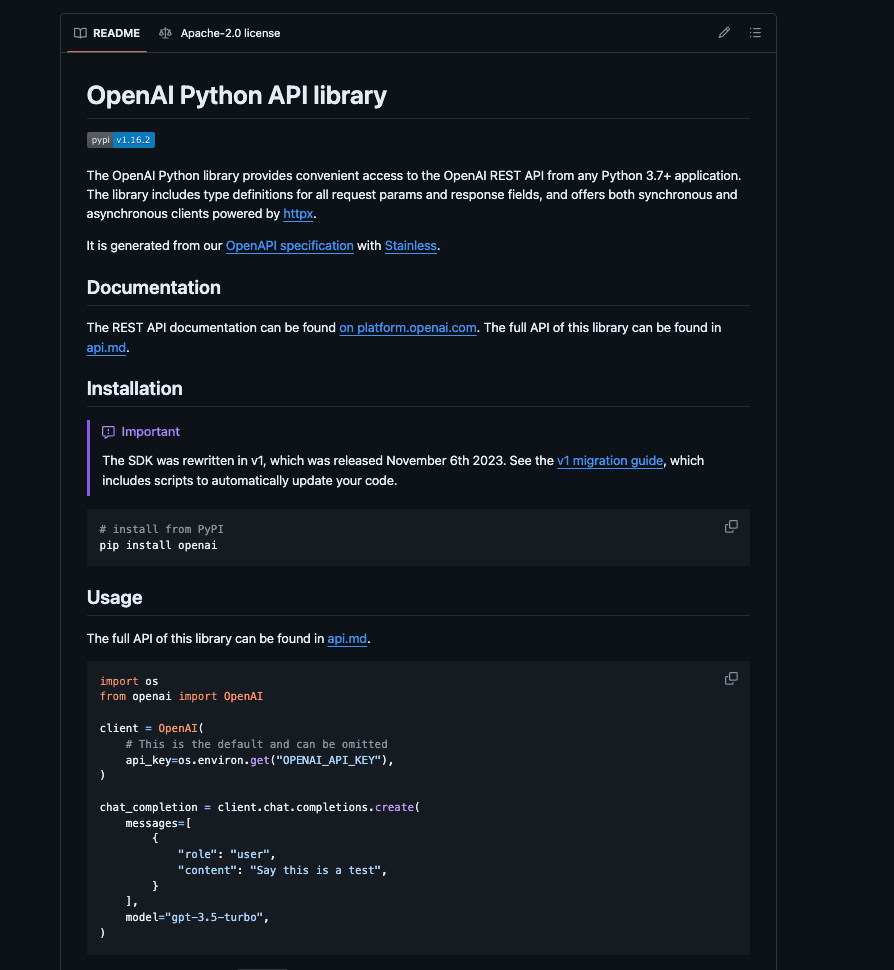Click the pencil icon to edit the README

[724, 33]
